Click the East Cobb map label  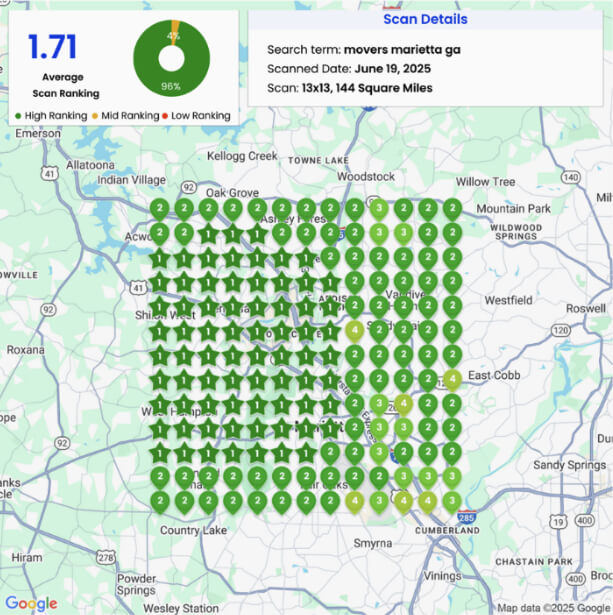coord(494,375)
